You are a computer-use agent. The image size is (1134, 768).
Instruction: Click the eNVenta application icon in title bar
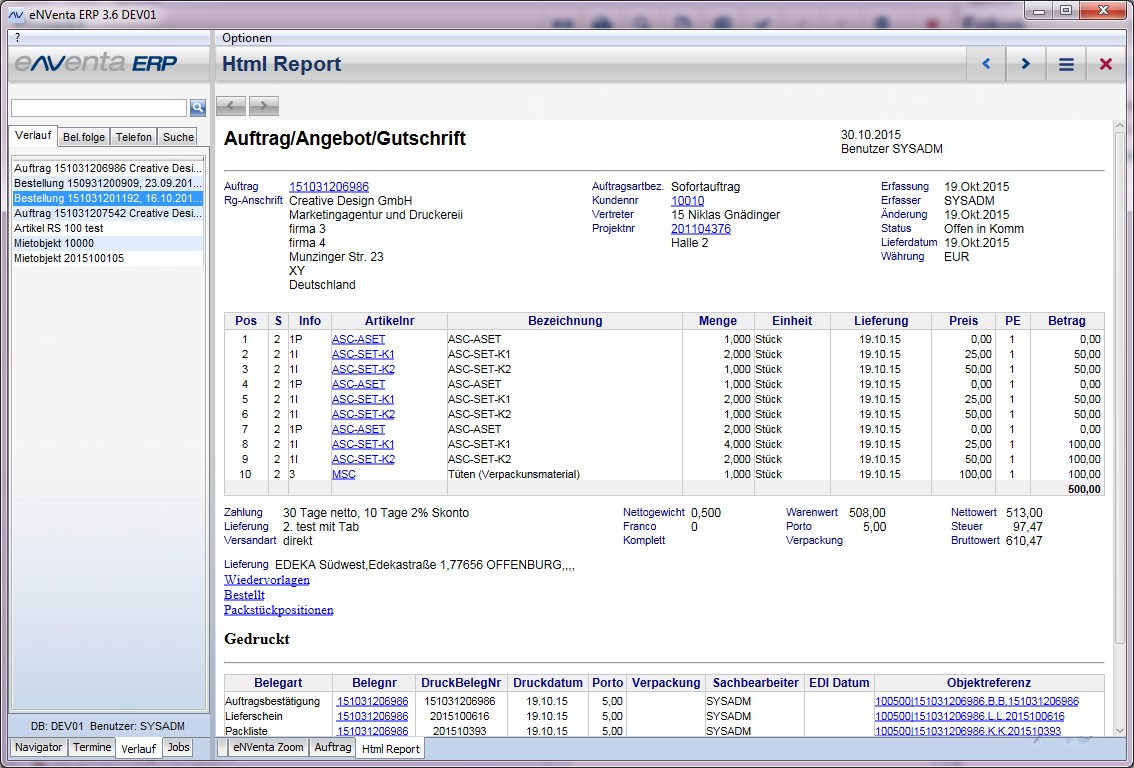(x=16, y=15)
